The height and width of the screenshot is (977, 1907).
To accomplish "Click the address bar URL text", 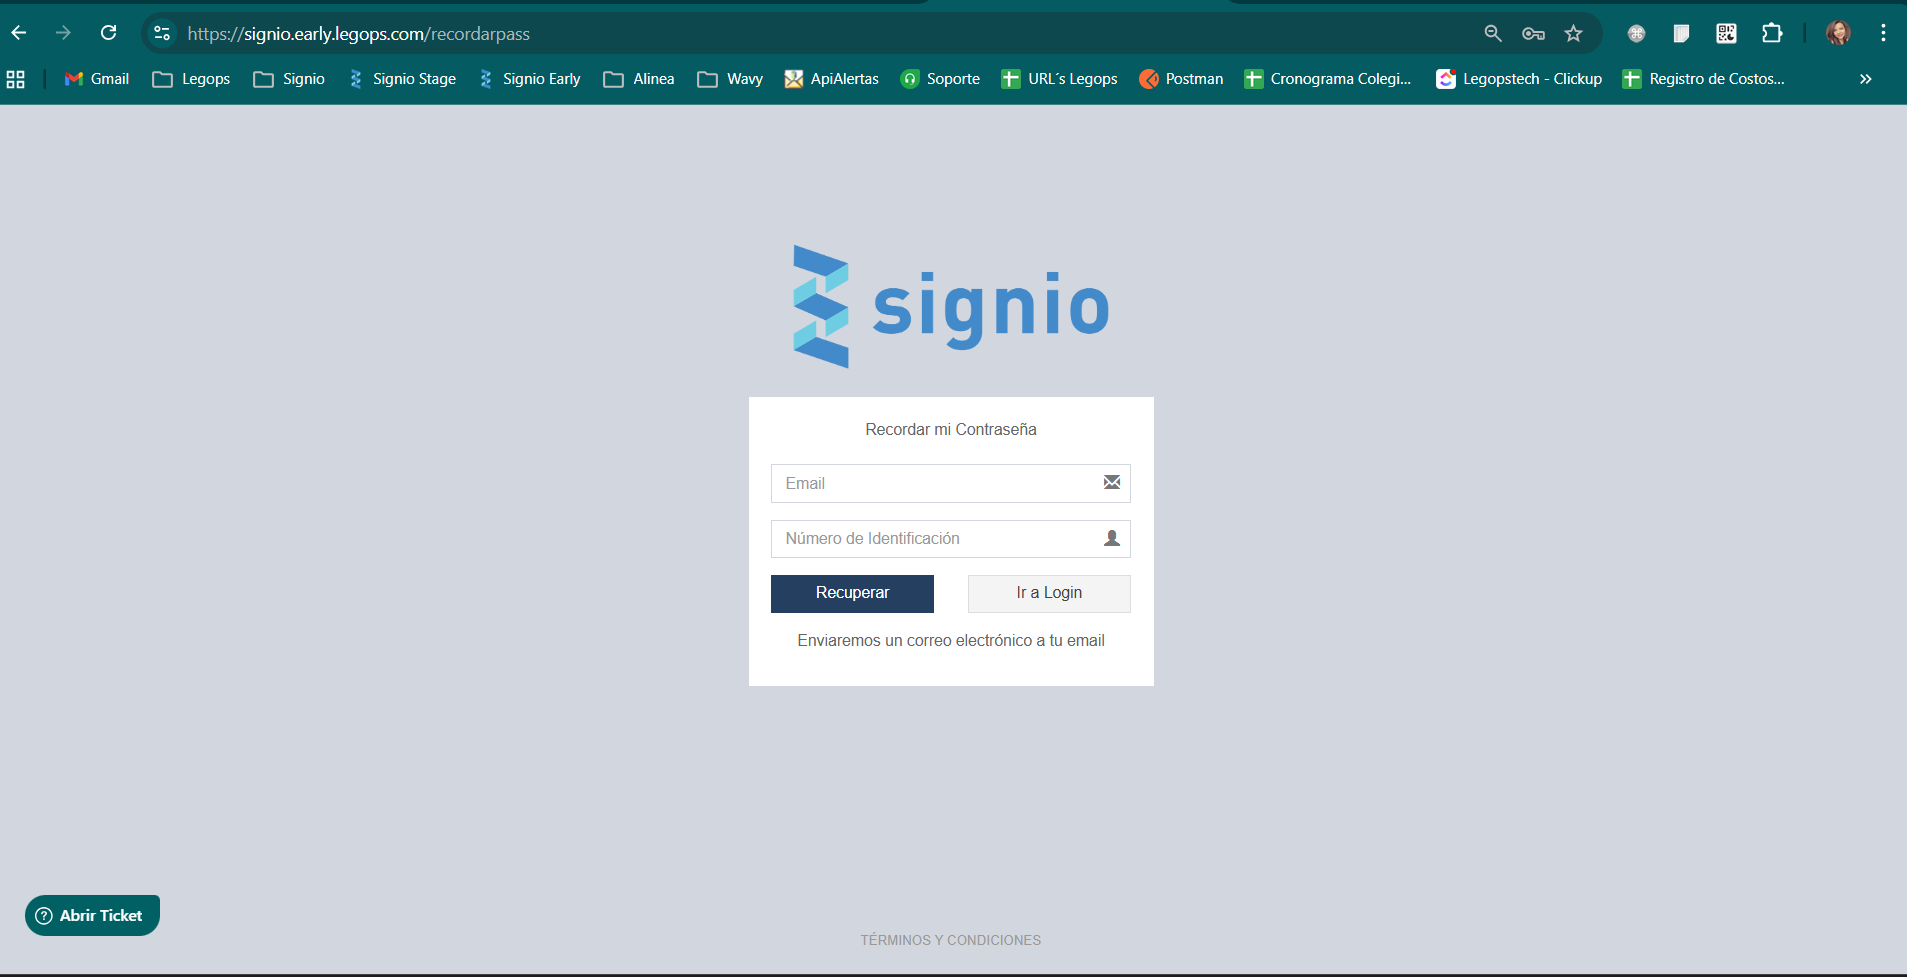I will click(x=358, y=34).
